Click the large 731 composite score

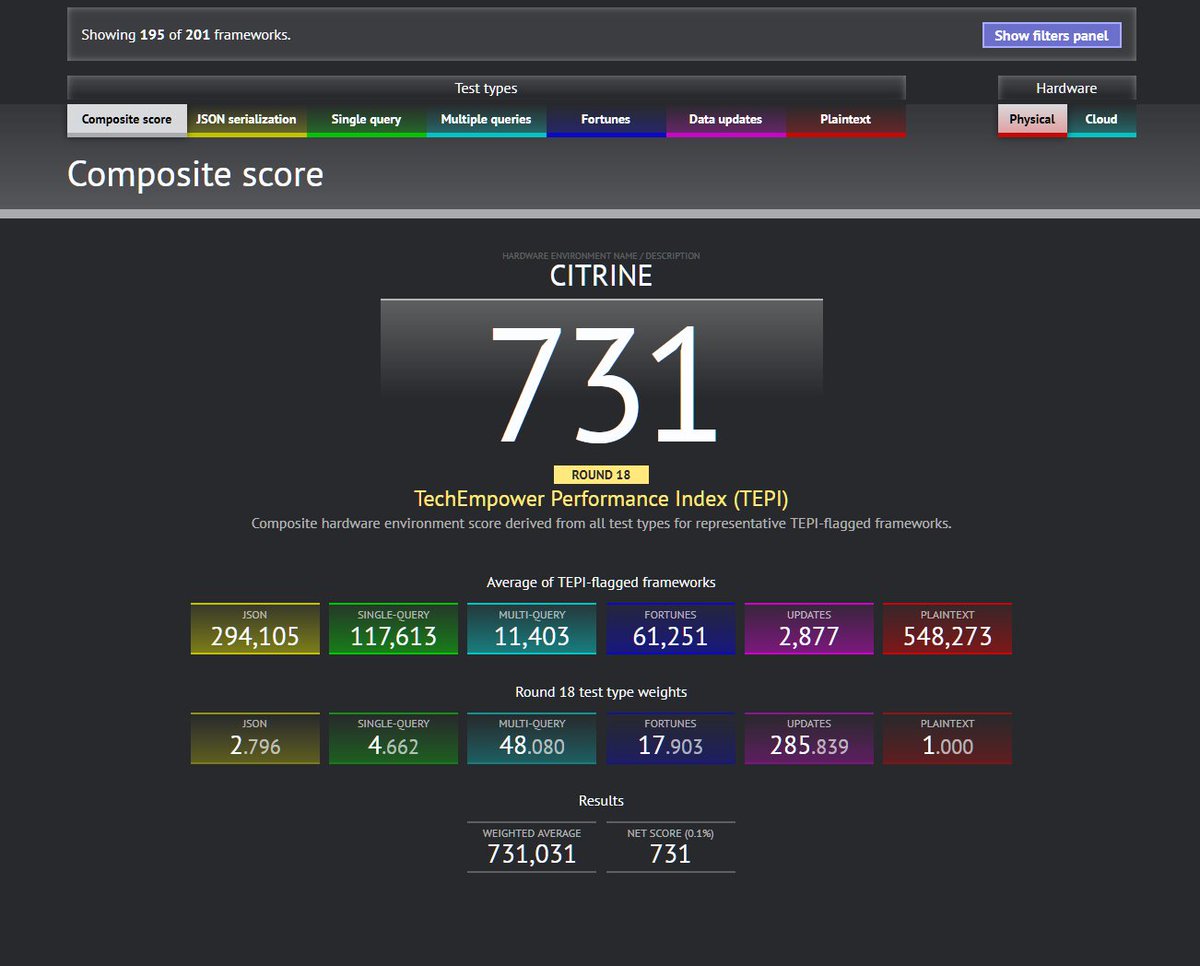(602, 383)
